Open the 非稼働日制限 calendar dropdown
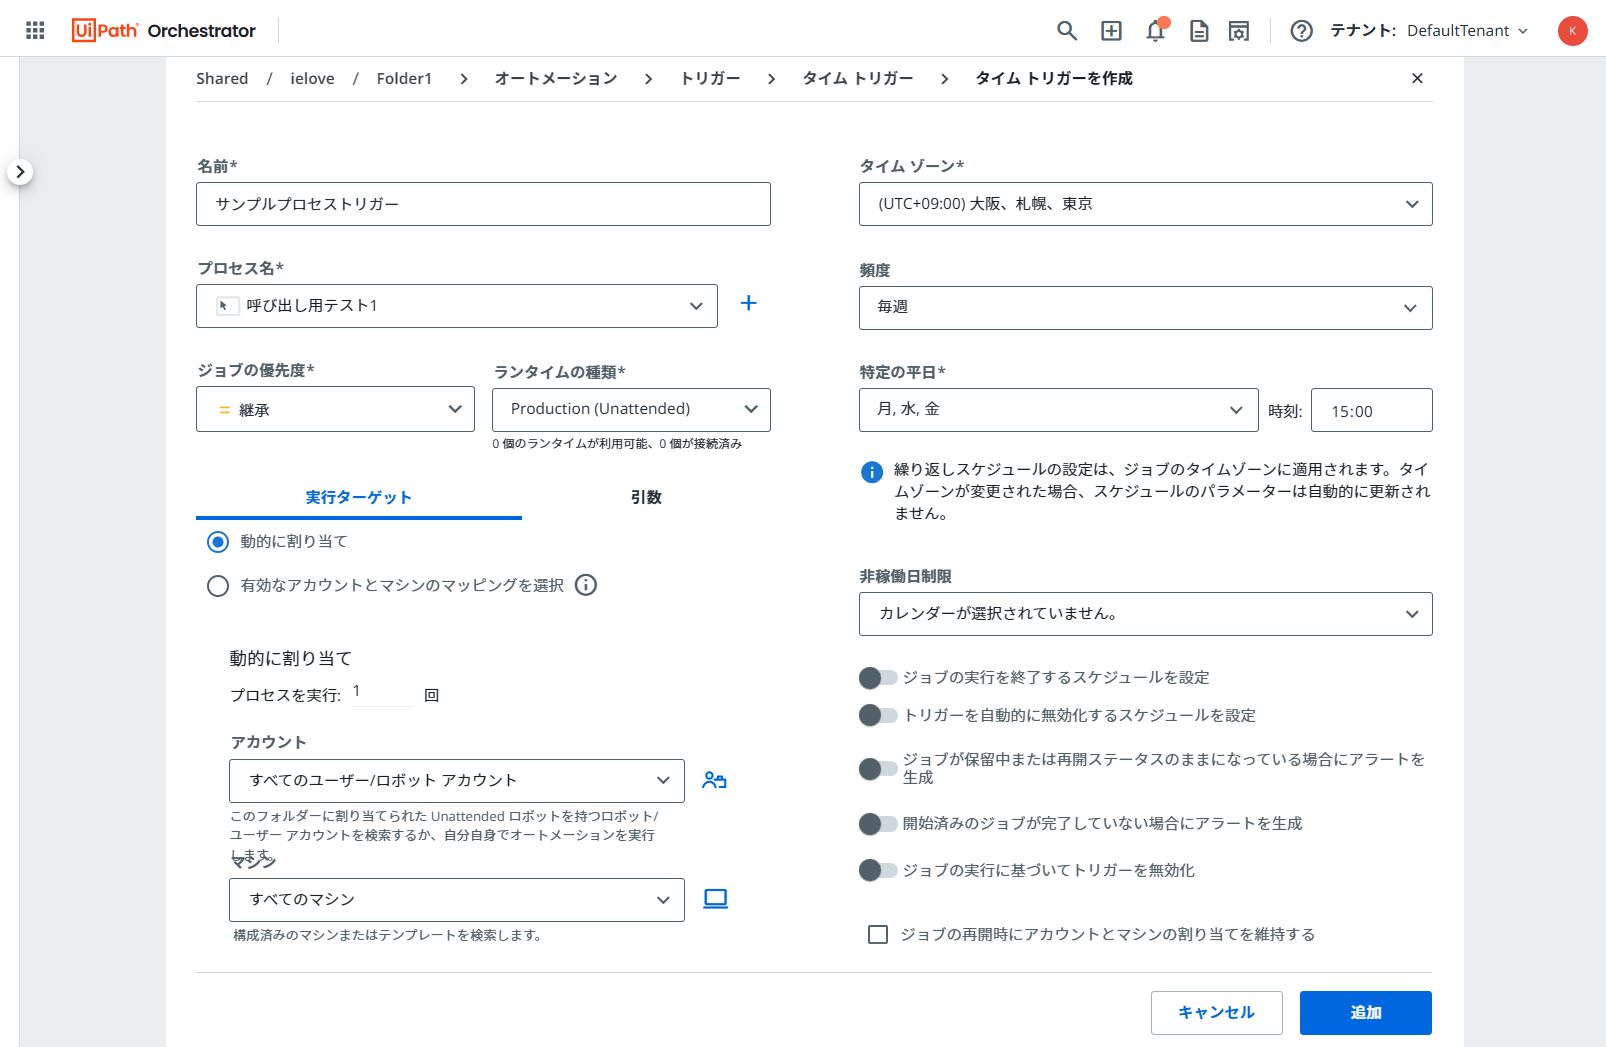 click(1145, 614)
